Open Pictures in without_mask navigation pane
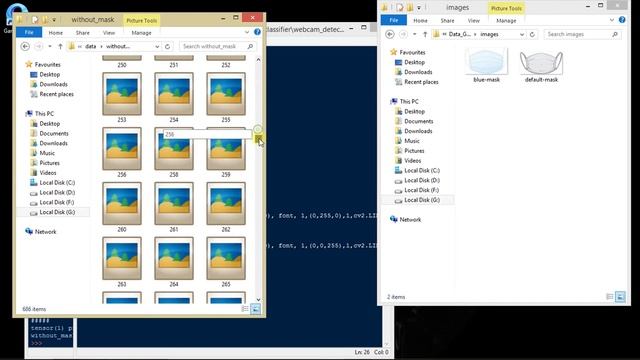Viewport: 640px width, 360px height. pos(49,162)
